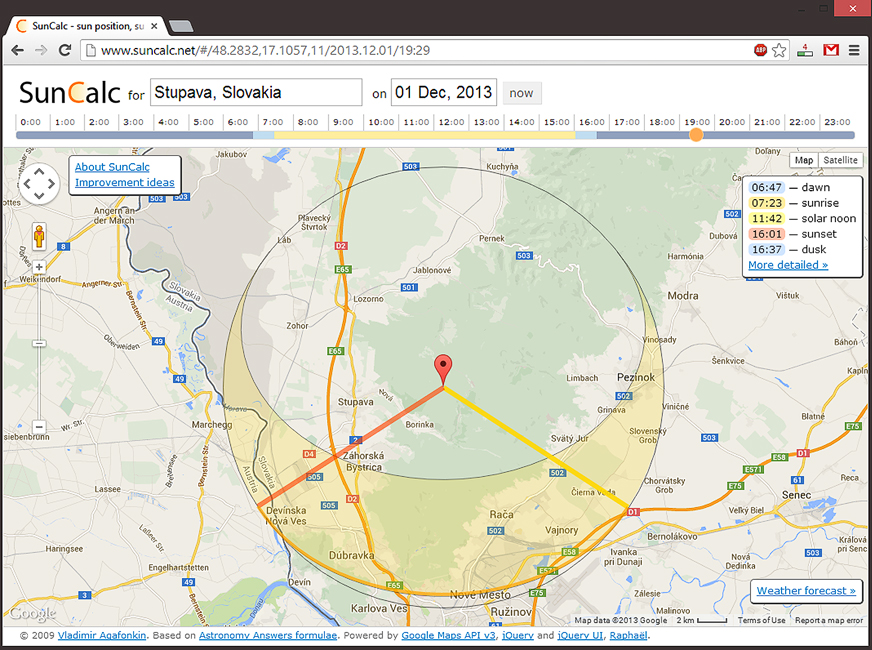Viewport: 872px width, 650px height.
Task: Open the Gmail extension icon
Action: tap(831, 50)
